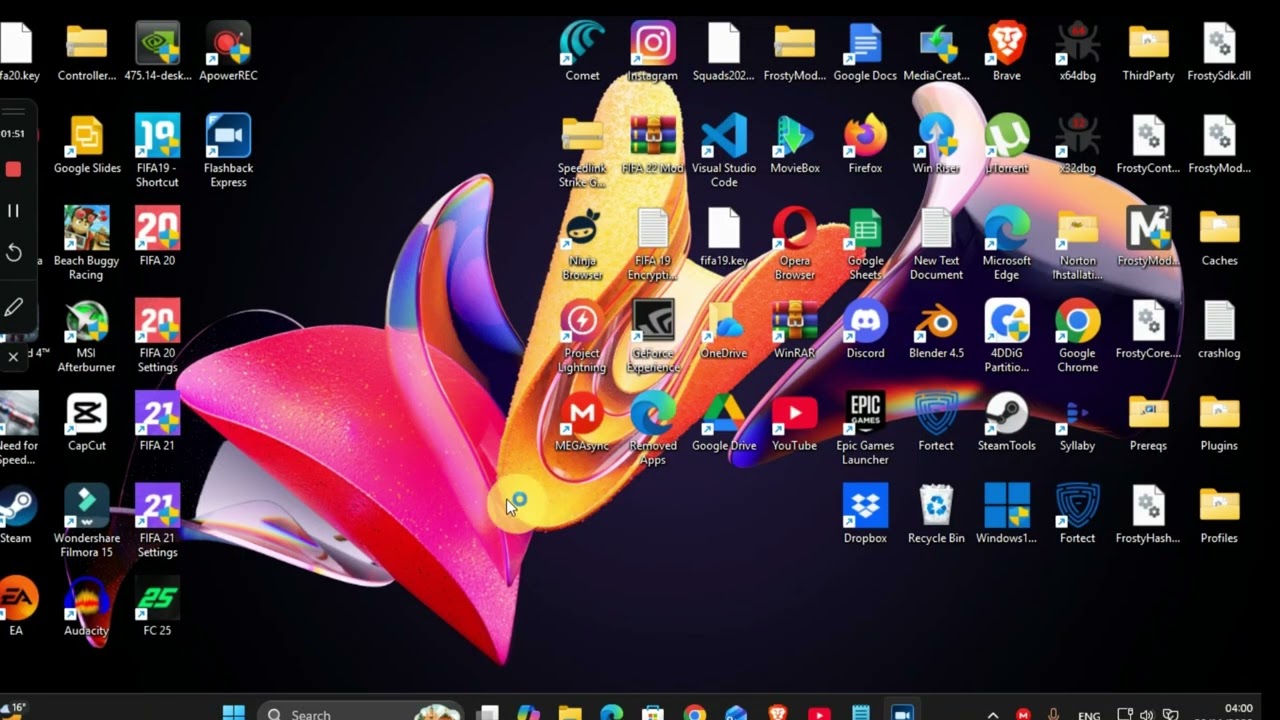Pause the recording in recorder panel
Screen dimensions: 1280x720
click(13, 211)
